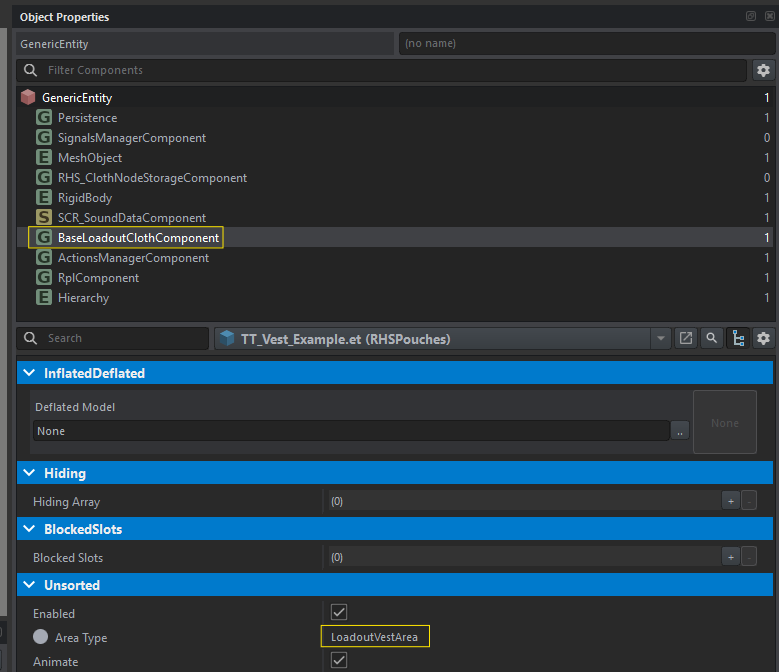Viewport: 779px width, 672px height.
Task: Toggle the Animate checkbox
Action: (339, 660)
